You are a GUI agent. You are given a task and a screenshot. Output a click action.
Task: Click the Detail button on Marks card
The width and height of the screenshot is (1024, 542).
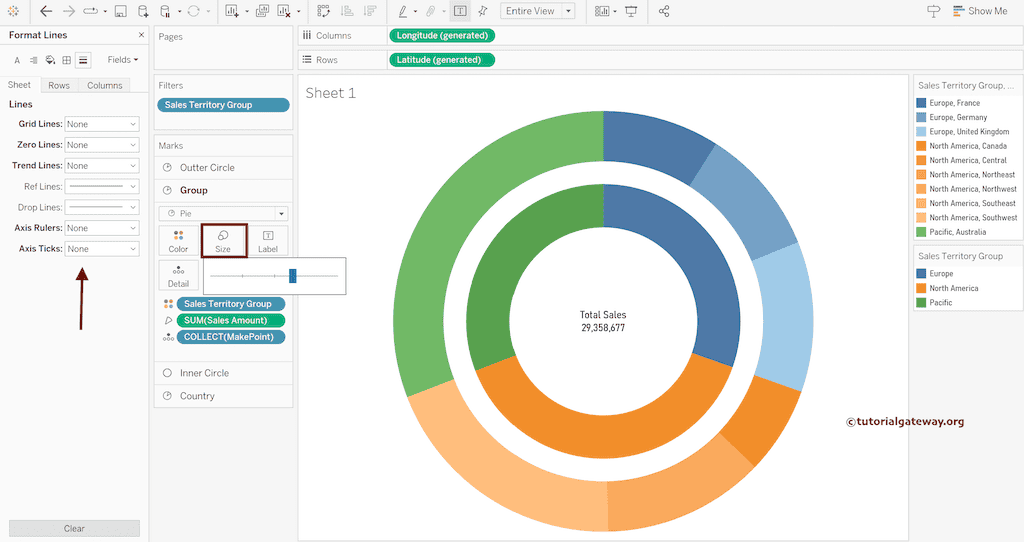(178, 276)
